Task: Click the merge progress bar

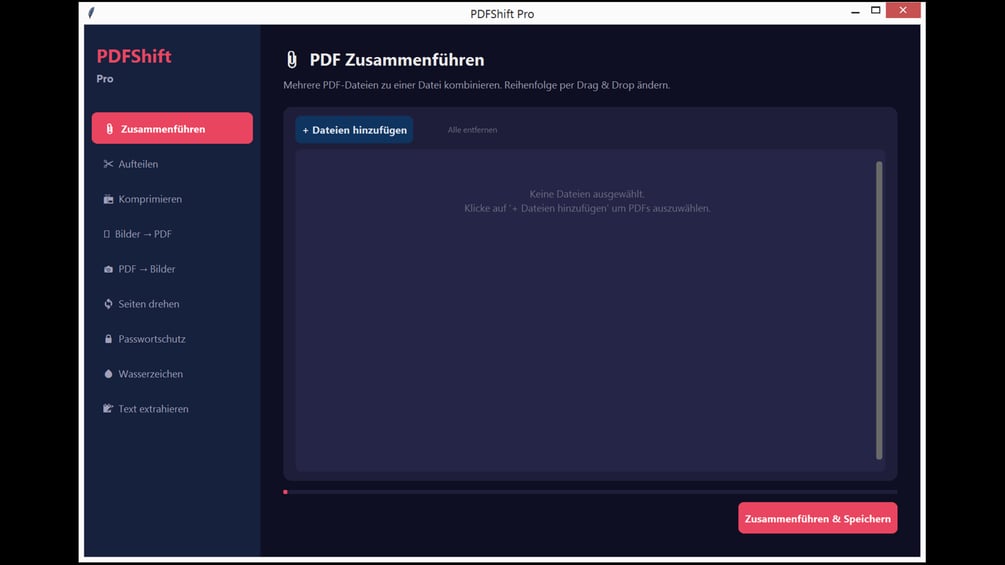Action: coord(590,492)
